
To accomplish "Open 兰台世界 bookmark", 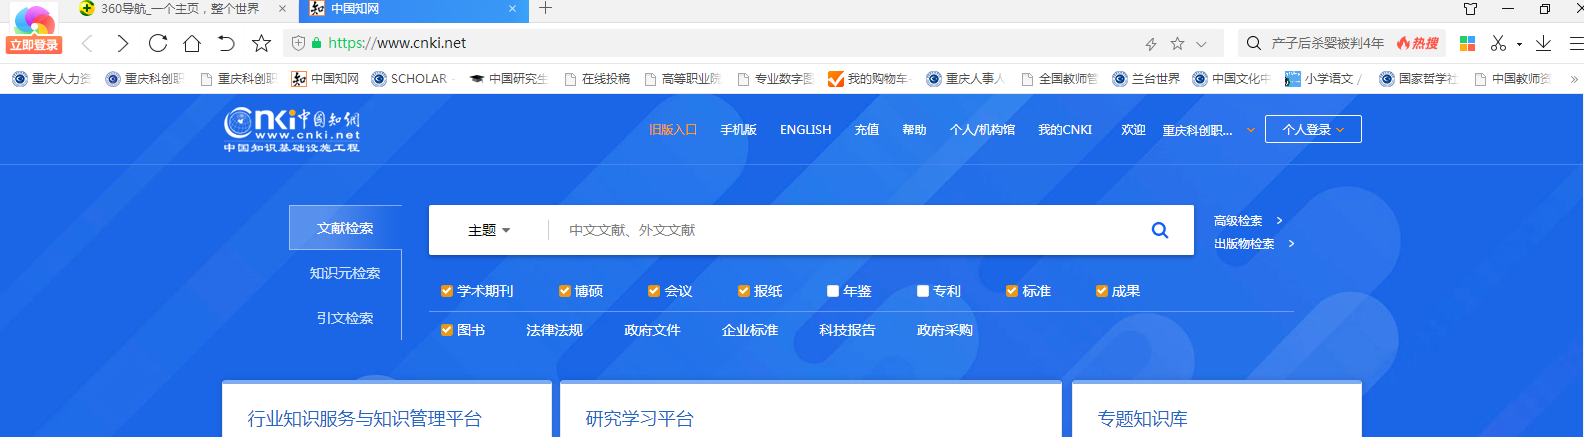I will [1146, 79].
